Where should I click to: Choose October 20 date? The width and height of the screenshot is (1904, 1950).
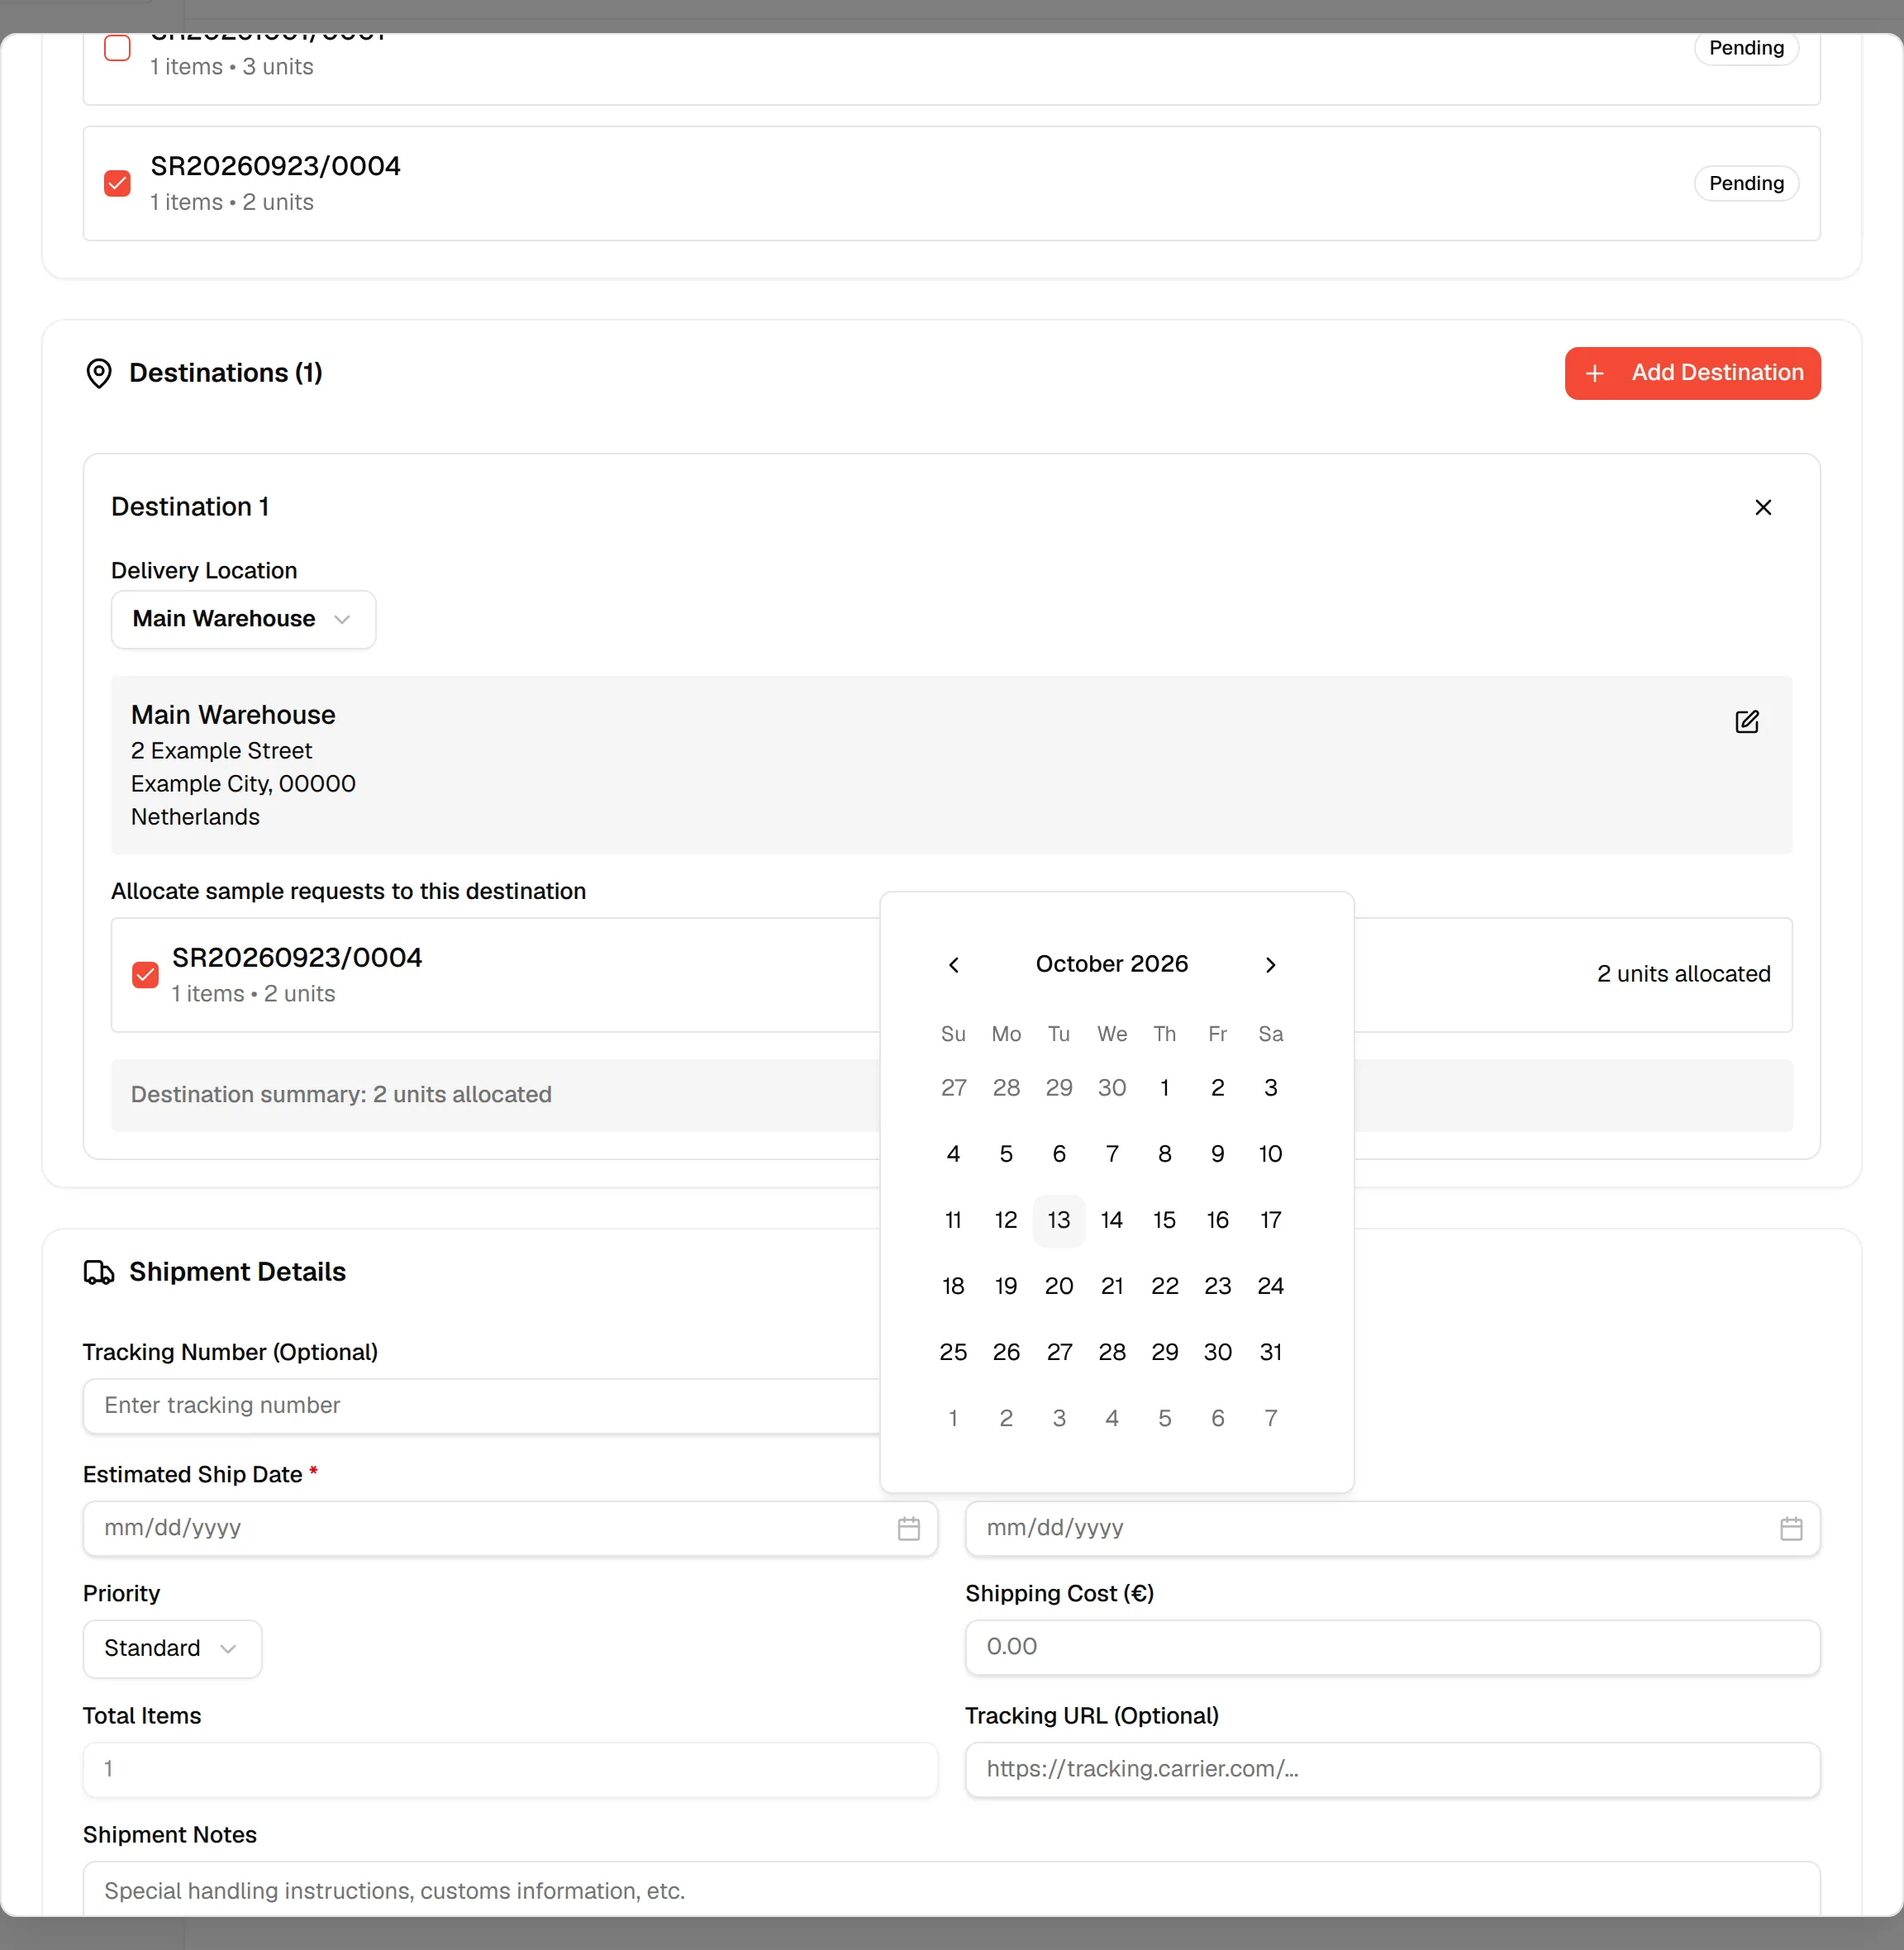1058,1286
